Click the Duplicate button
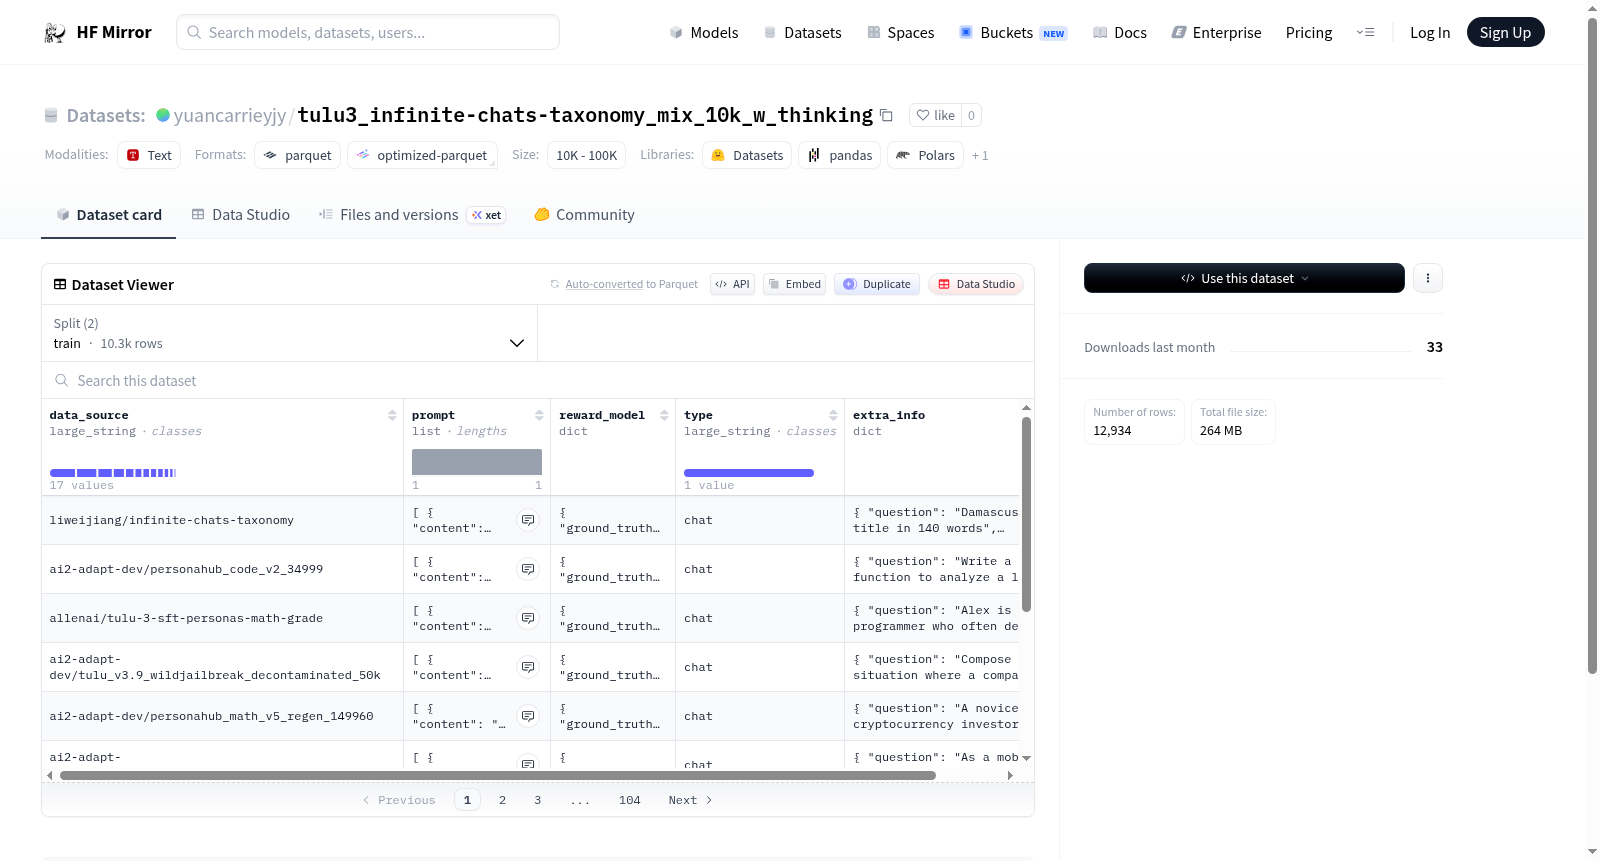This screenshot has height=861, width=1600. (x=877, y=284)
